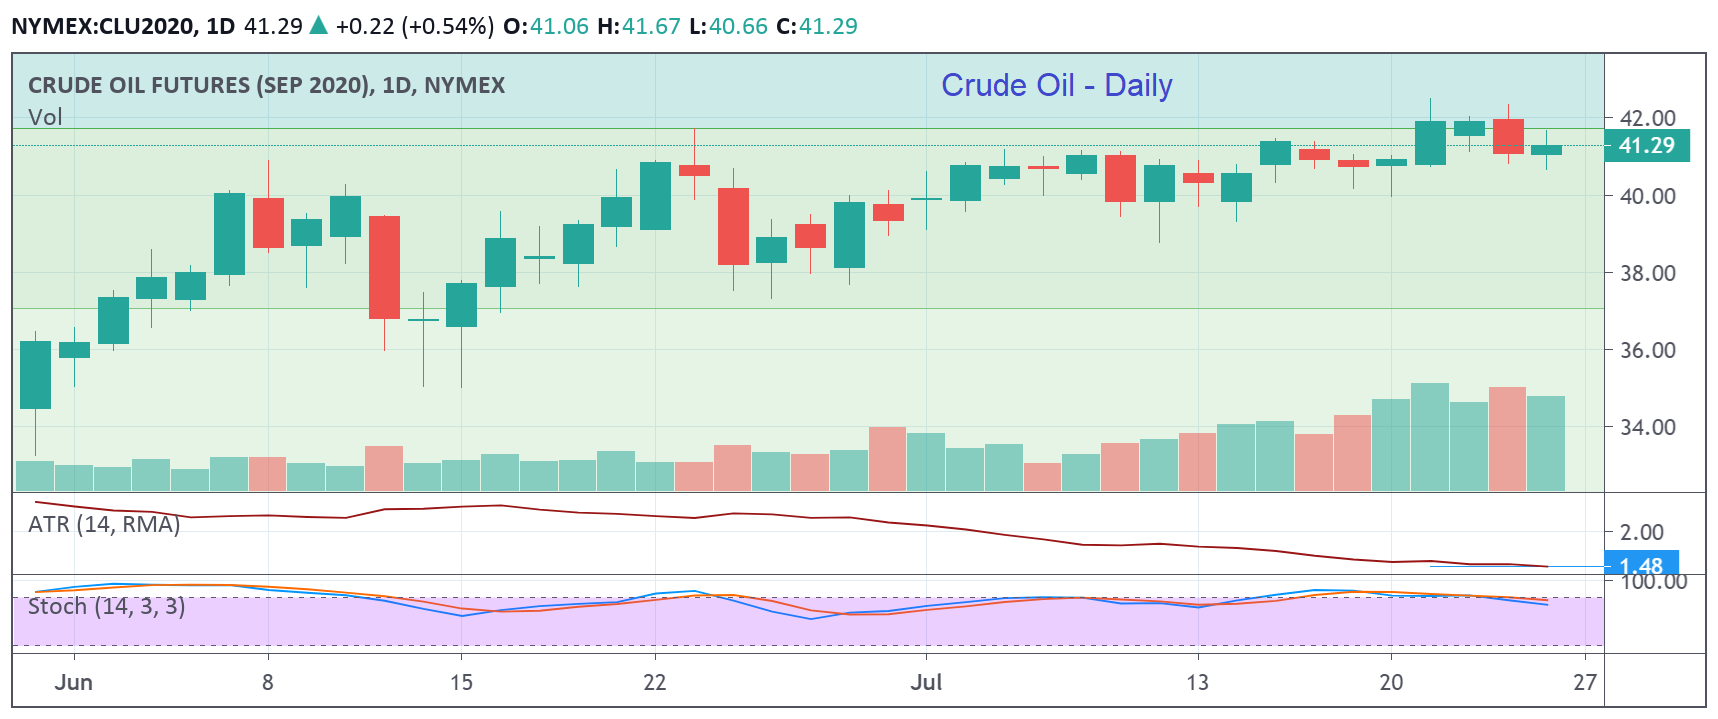The height and width of the screenshot is (719, 1718).
Task: Click the green up-triangle beside 41.29
Action: point(319,26)
